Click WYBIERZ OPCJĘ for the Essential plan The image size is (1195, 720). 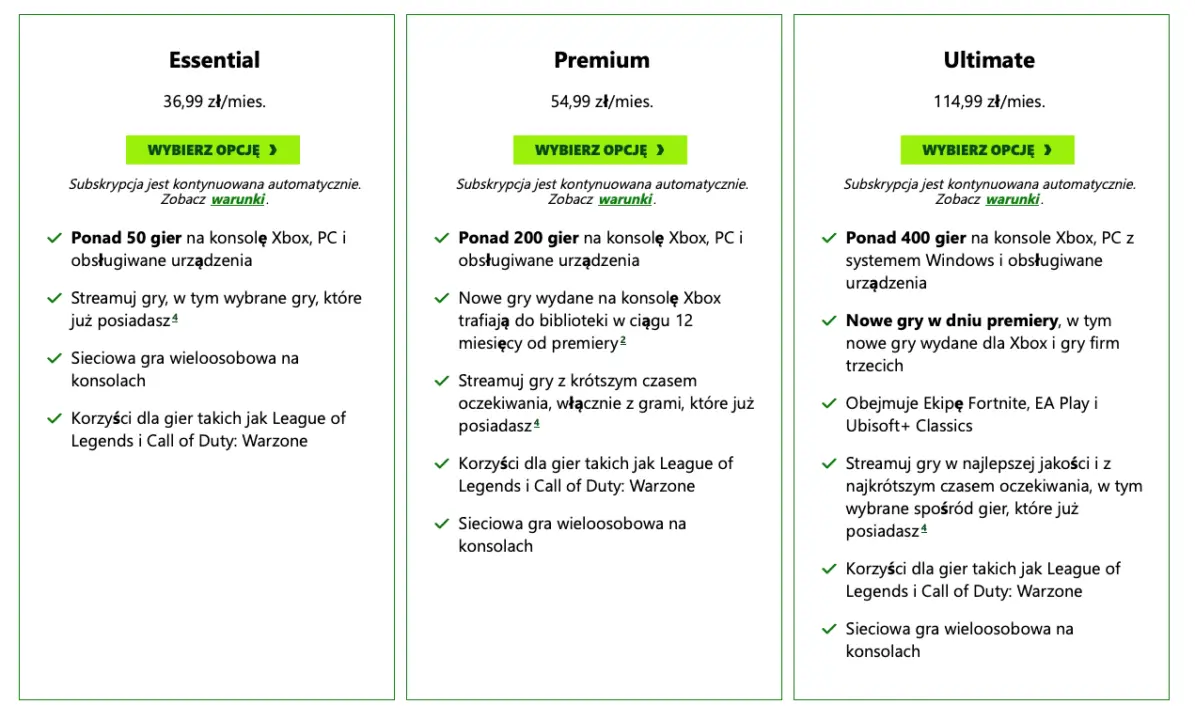(x=213, y=149)
